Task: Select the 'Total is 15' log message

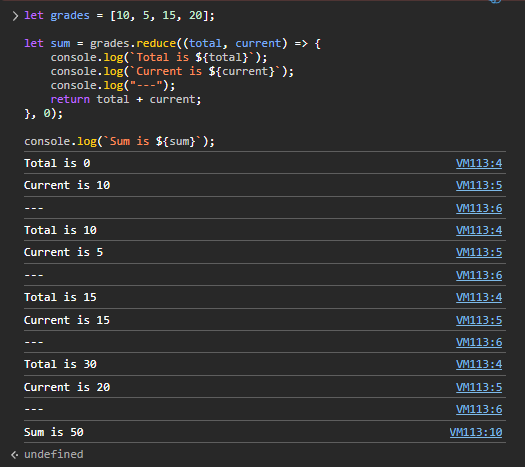Action: 60,297
